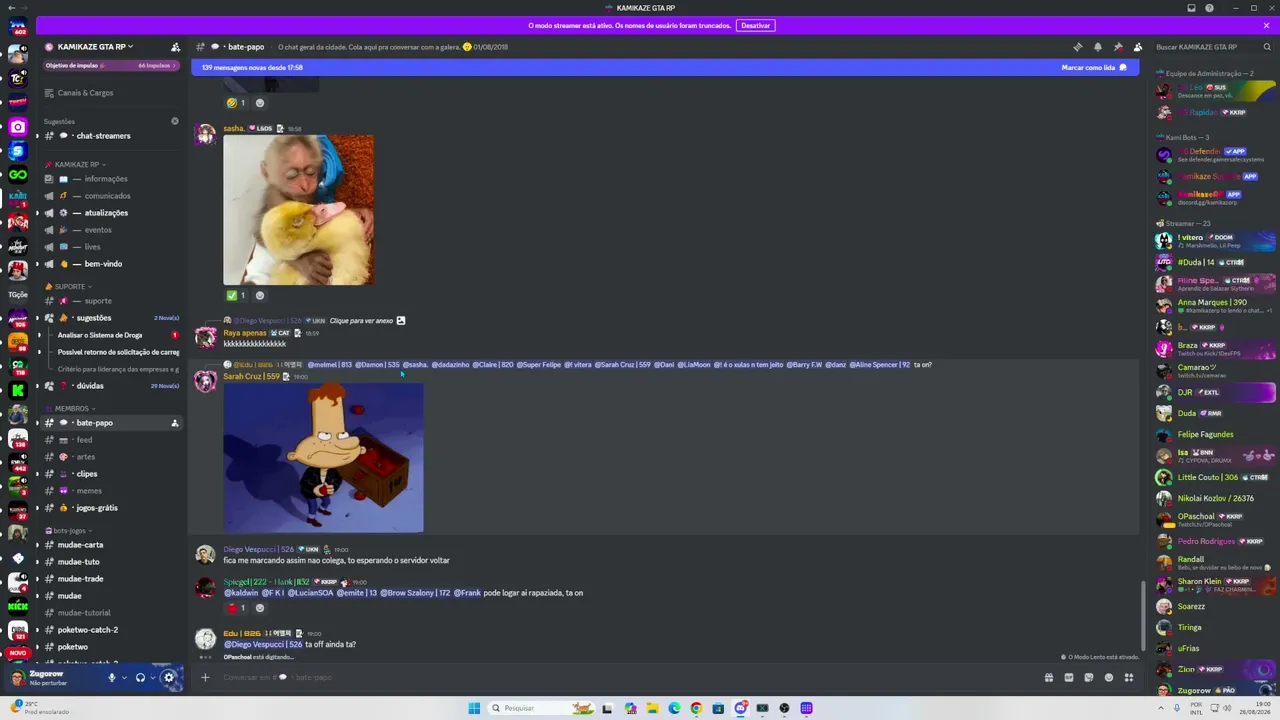Toggle the member list icon

click(x=1138, y=47)
